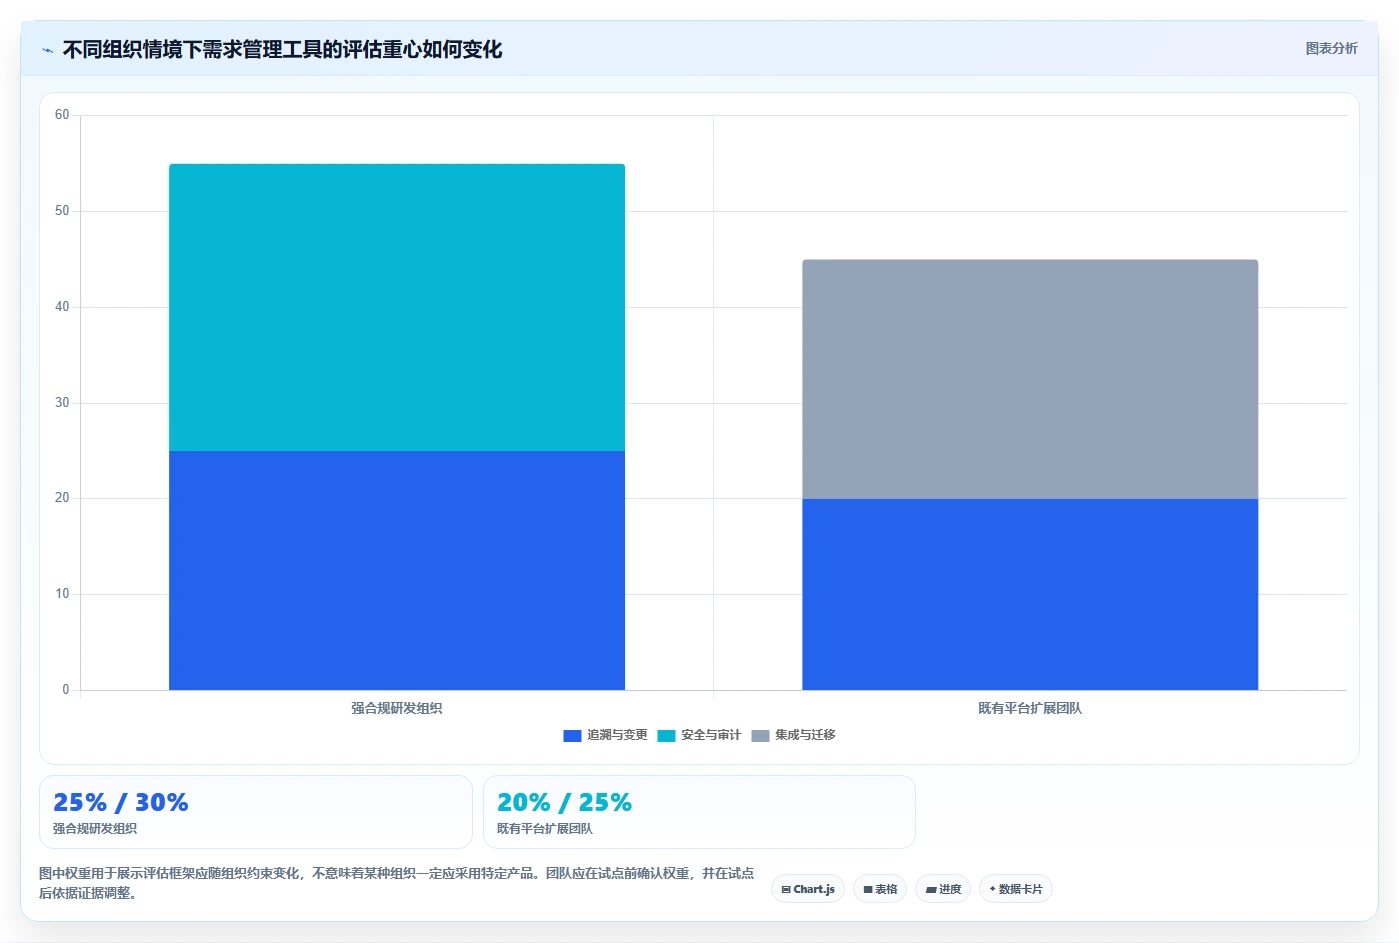Click the y-axis value 10

(62, 594)
